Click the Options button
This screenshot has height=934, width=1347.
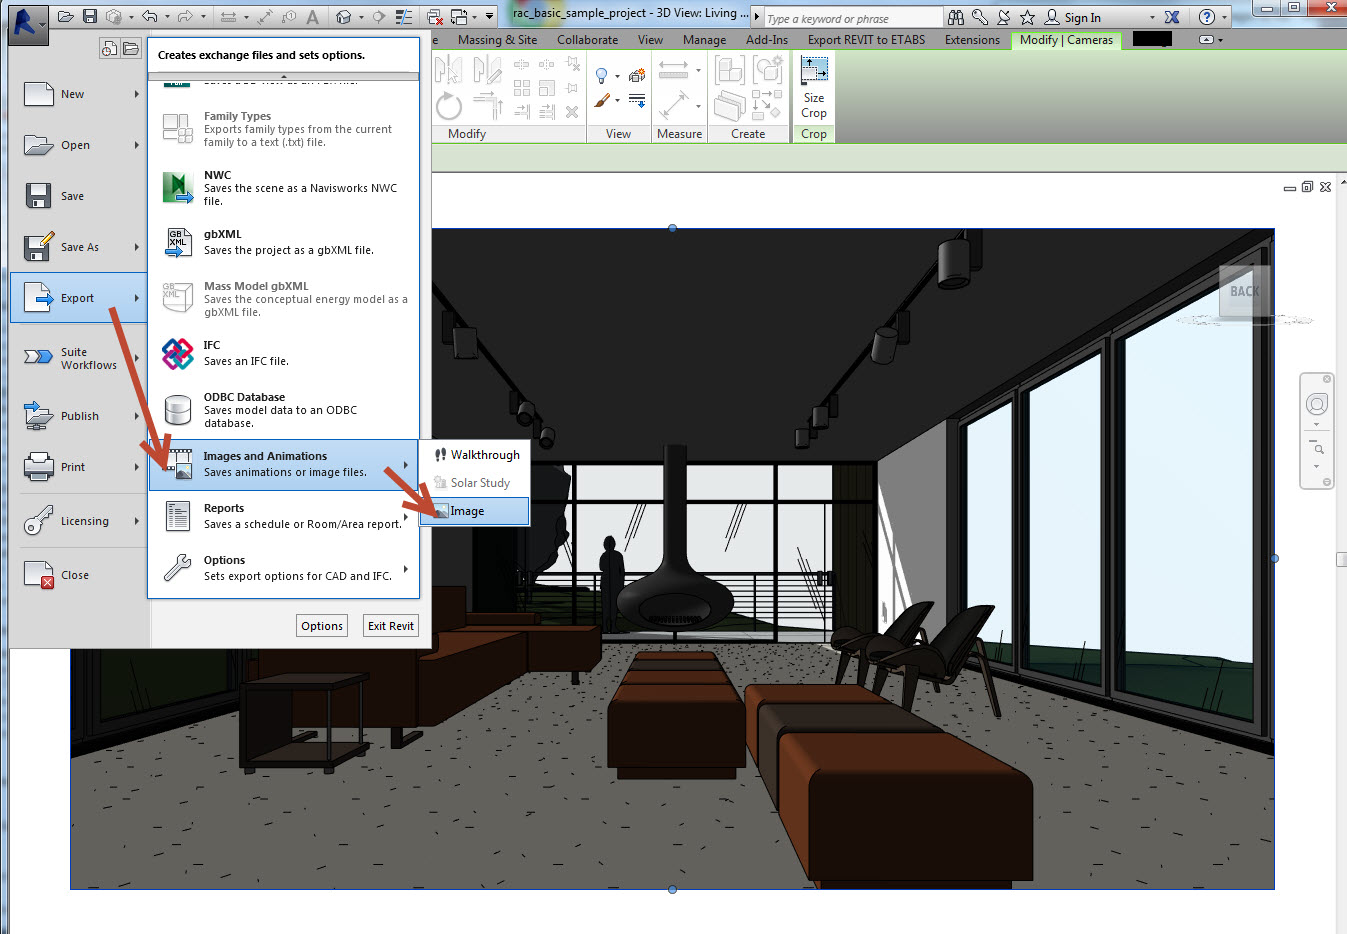(321, 625)
